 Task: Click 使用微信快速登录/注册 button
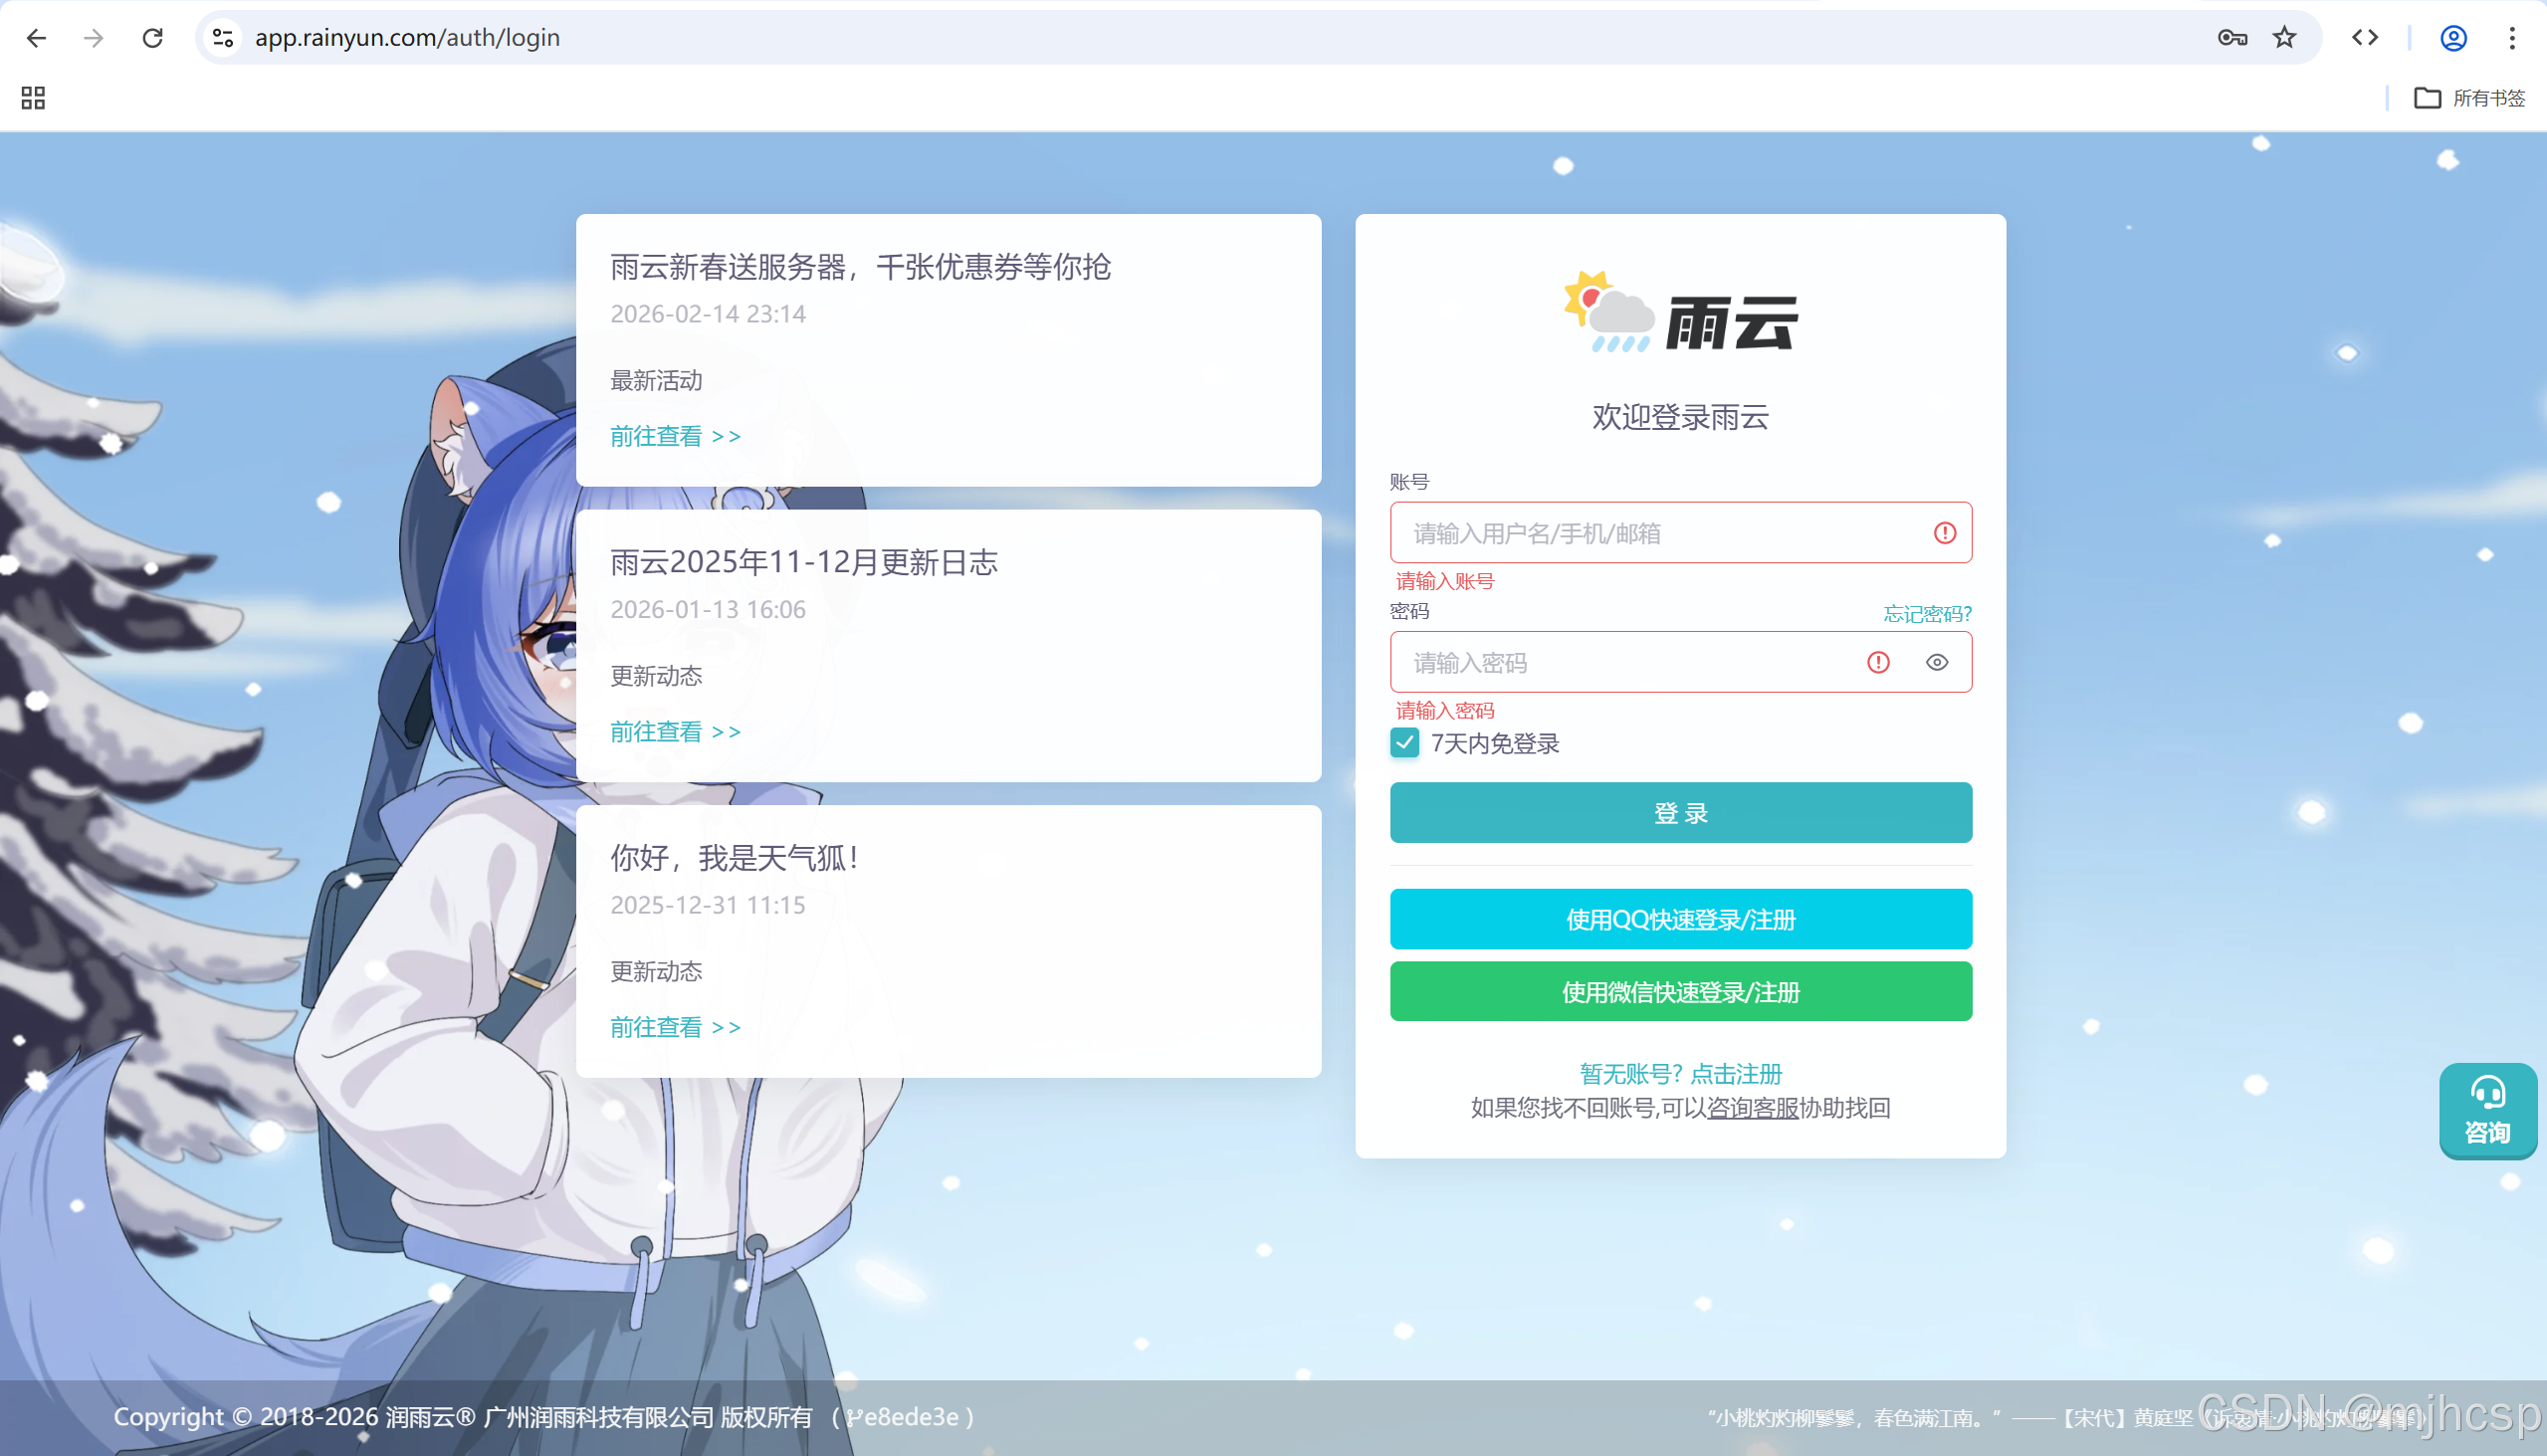1680,992
